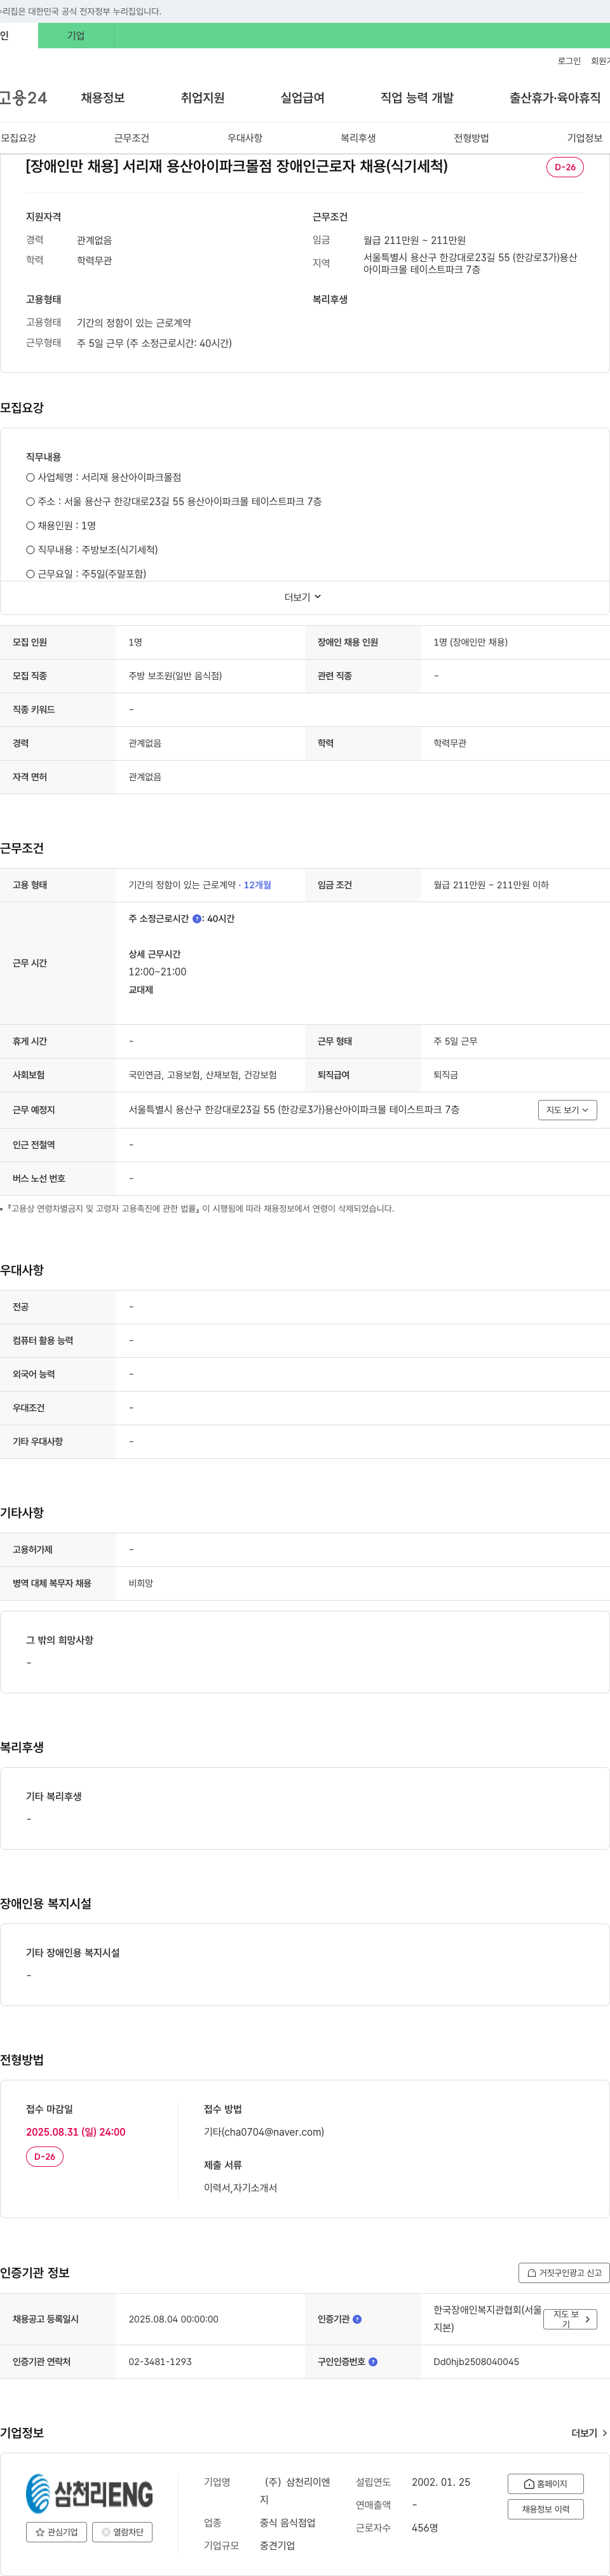Expand job description with 더보기
Image resolution: width=610 pixels, height=2576 pixels.
tap(303, 597)
